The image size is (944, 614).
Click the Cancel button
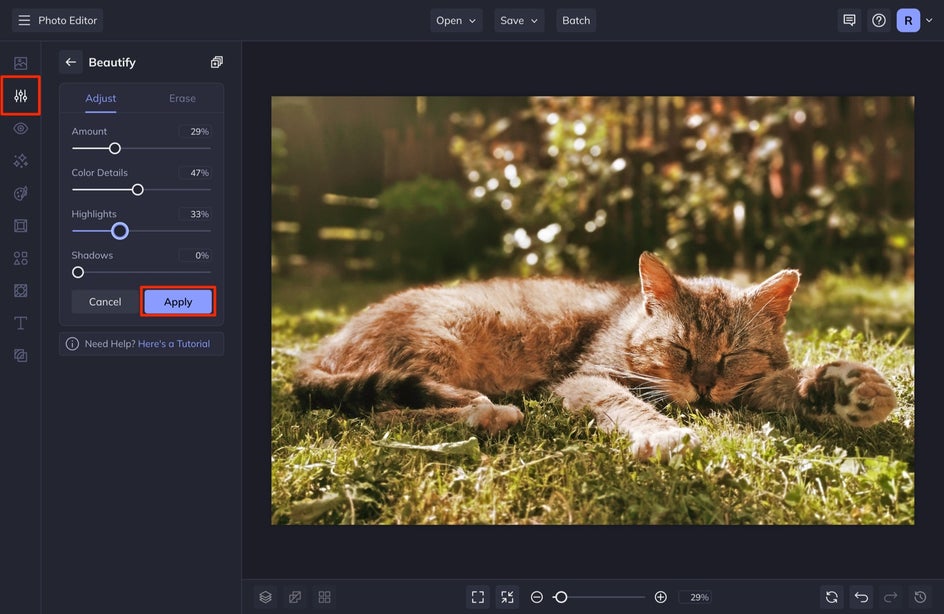click(105, 302)
